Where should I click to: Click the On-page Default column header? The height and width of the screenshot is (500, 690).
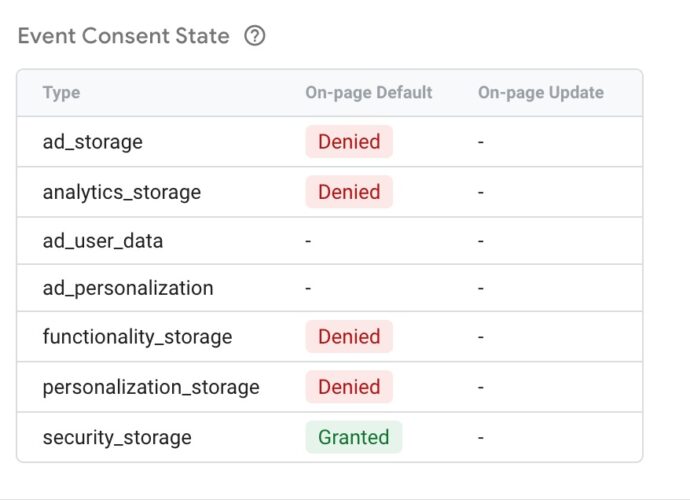tap(369, 93)
